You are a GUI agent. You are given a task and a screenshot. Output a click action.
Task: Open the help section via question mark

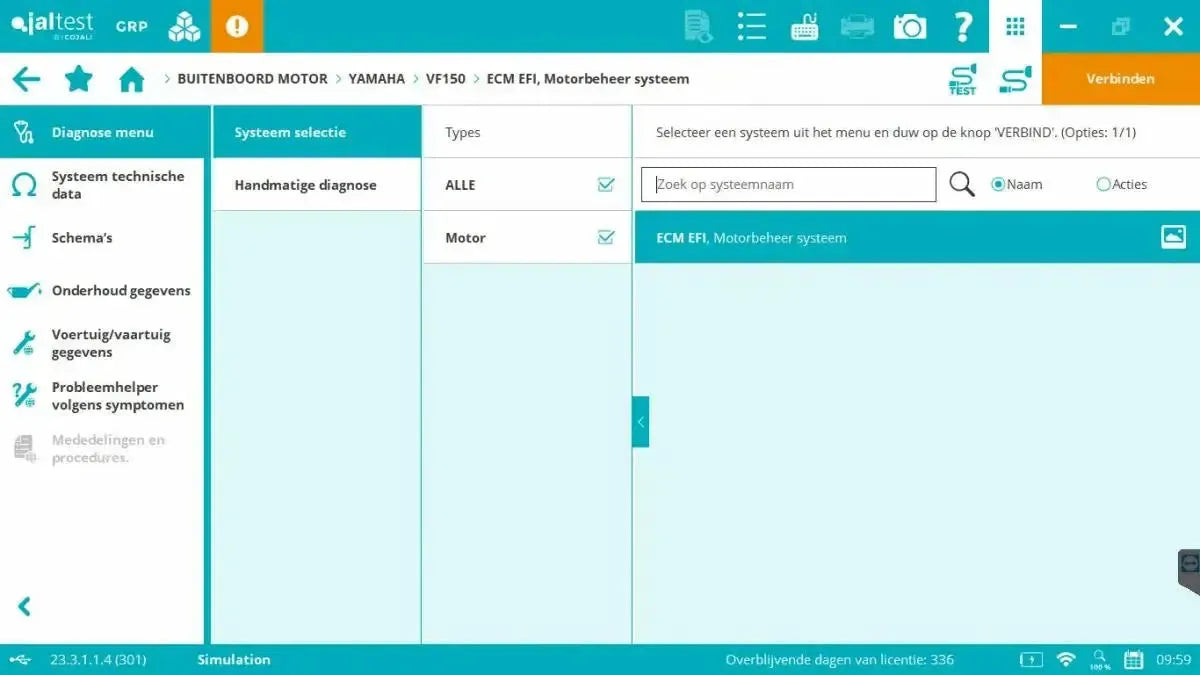(x=963, y=26)
